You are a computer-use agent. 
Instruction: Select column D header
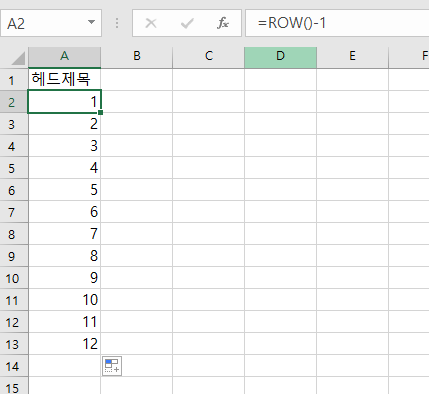point(280,56)
